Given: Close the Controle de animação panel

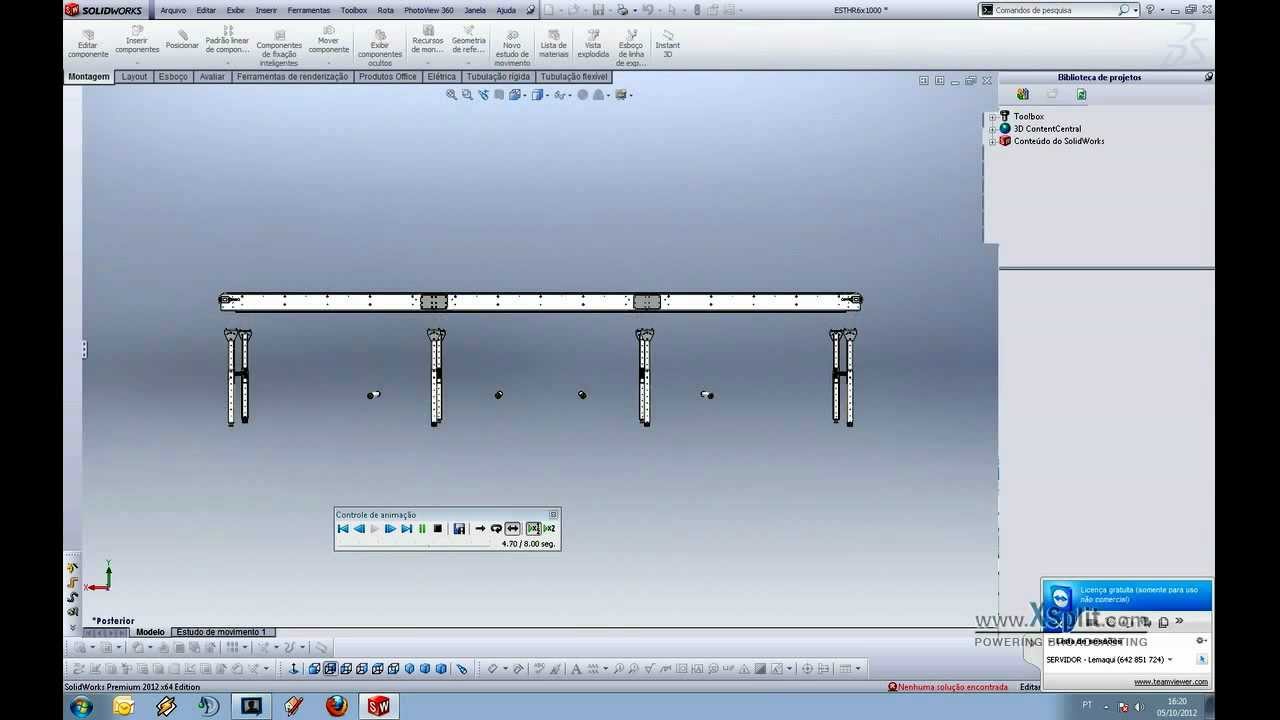Looking at the screenshot, I should (x=553, y=515).
